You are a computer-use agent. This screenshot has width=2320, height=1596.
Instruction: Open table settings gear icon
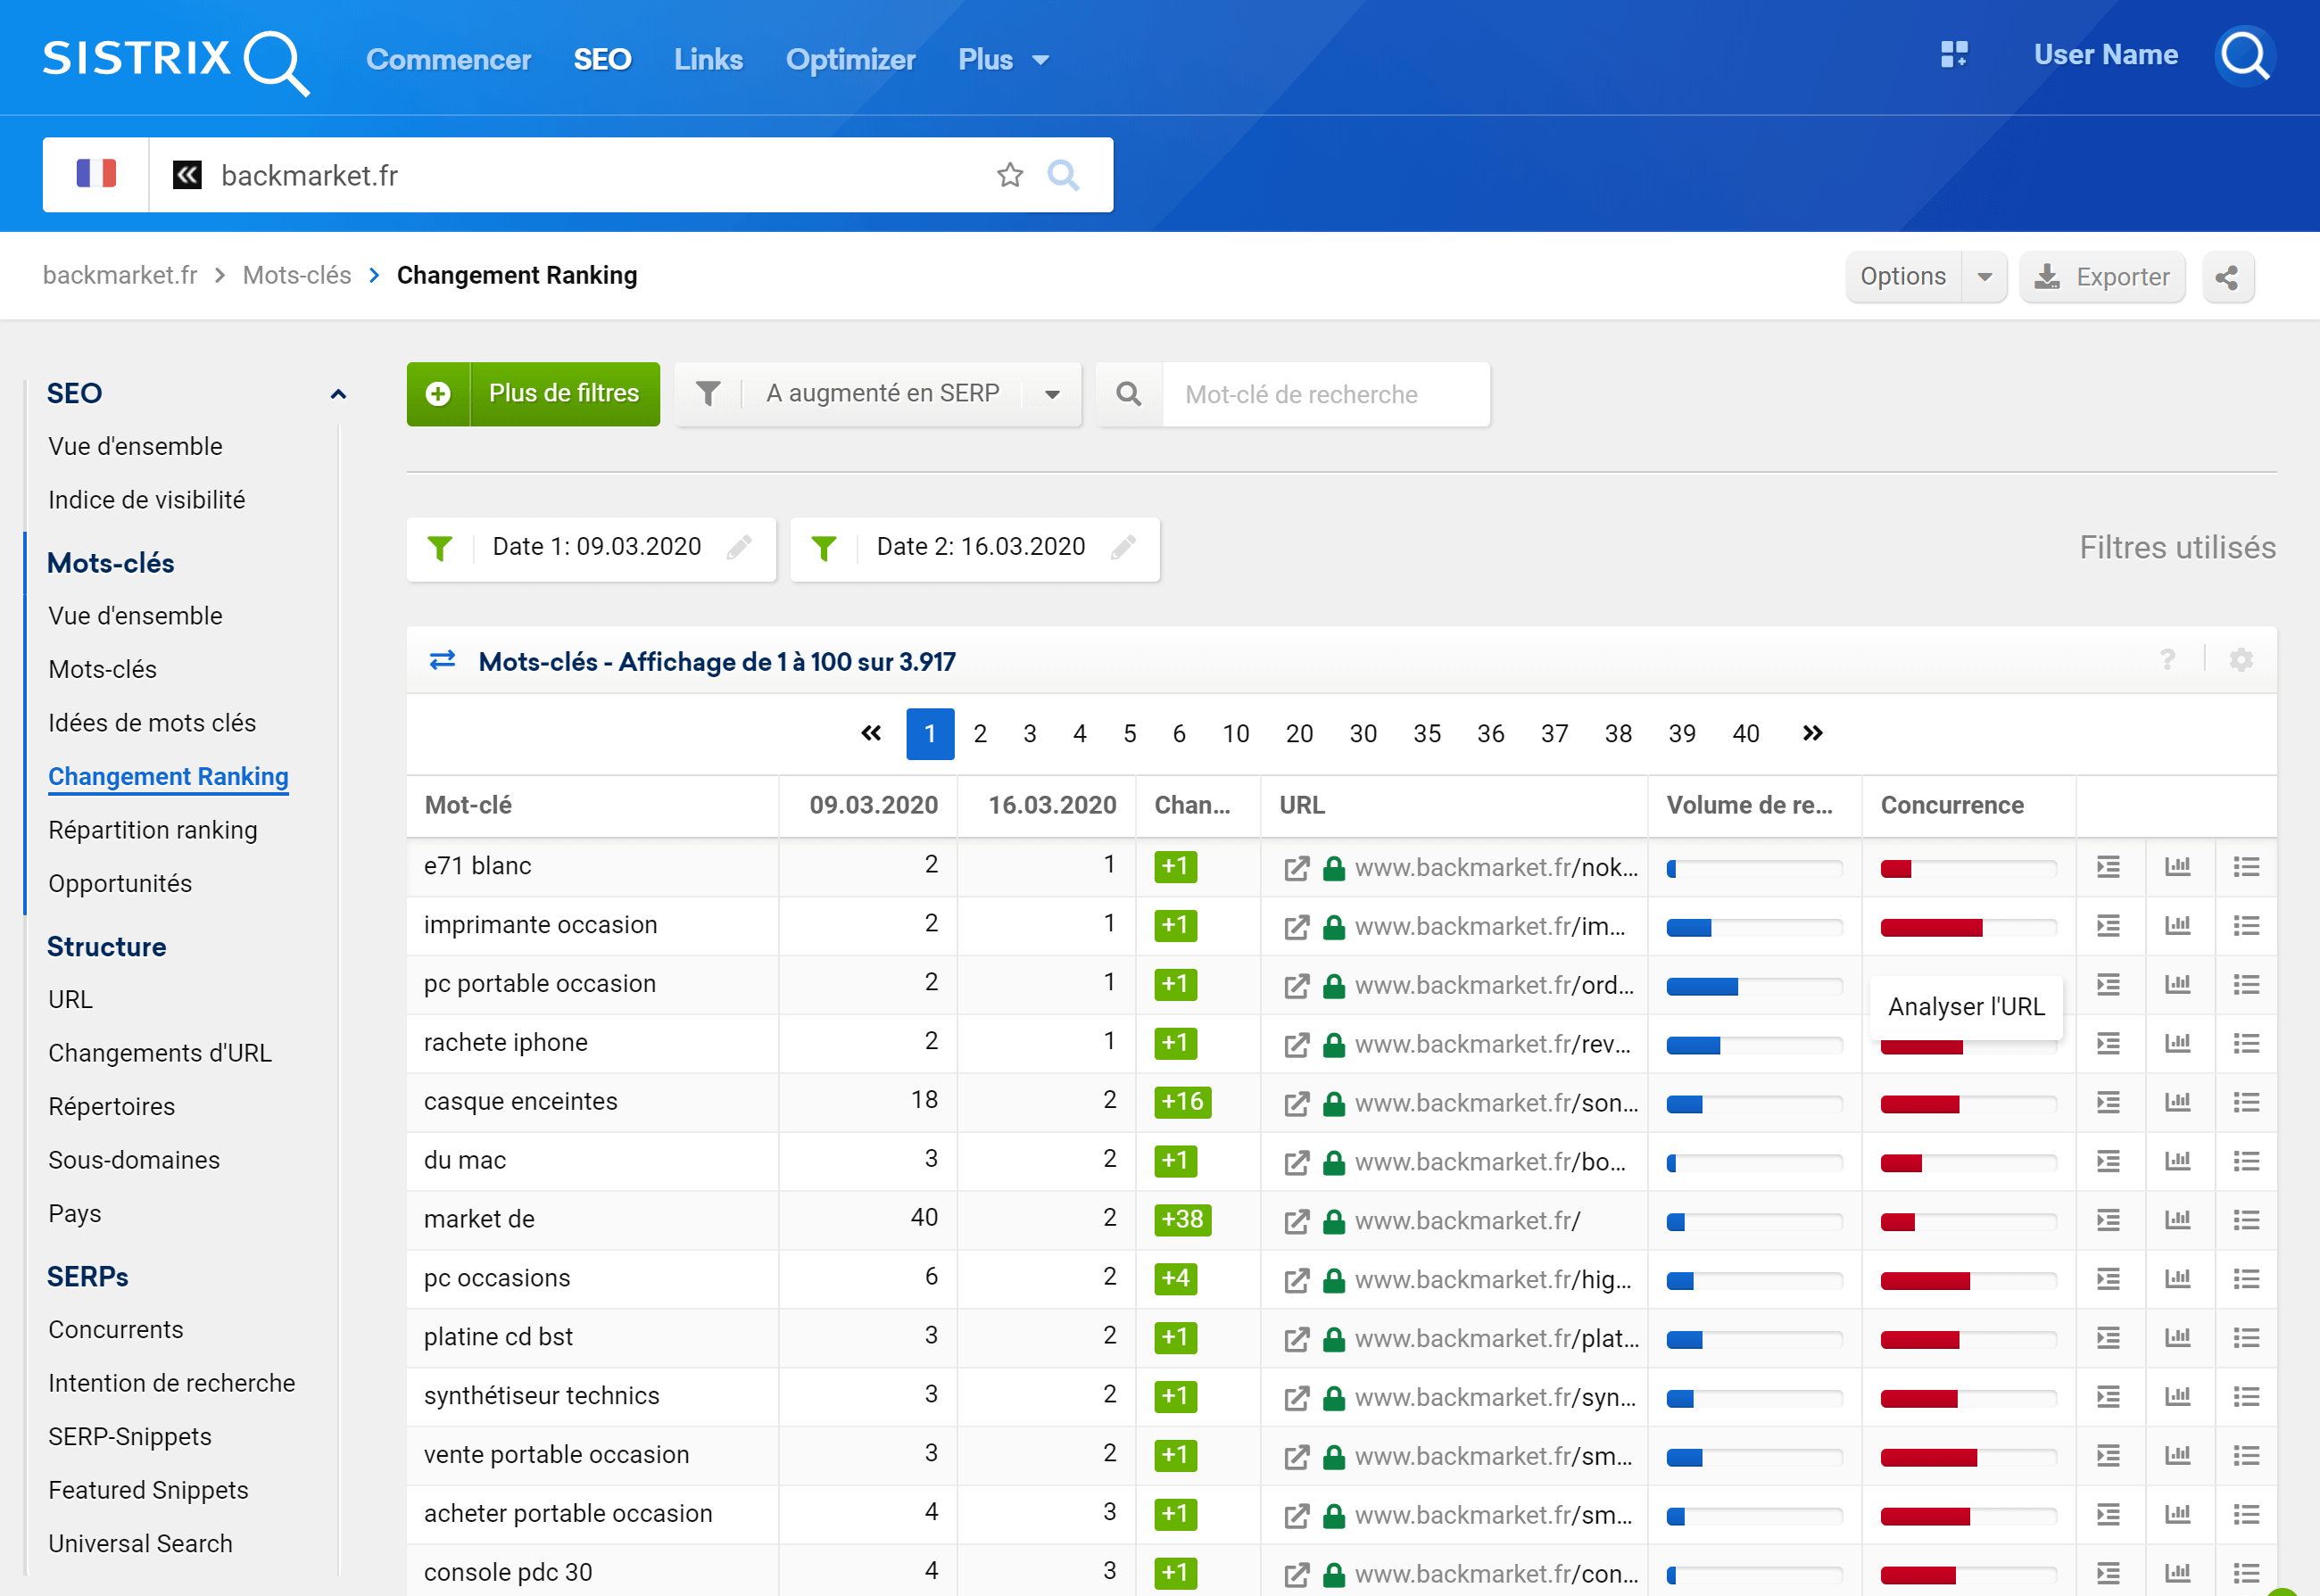point(2241,660)
